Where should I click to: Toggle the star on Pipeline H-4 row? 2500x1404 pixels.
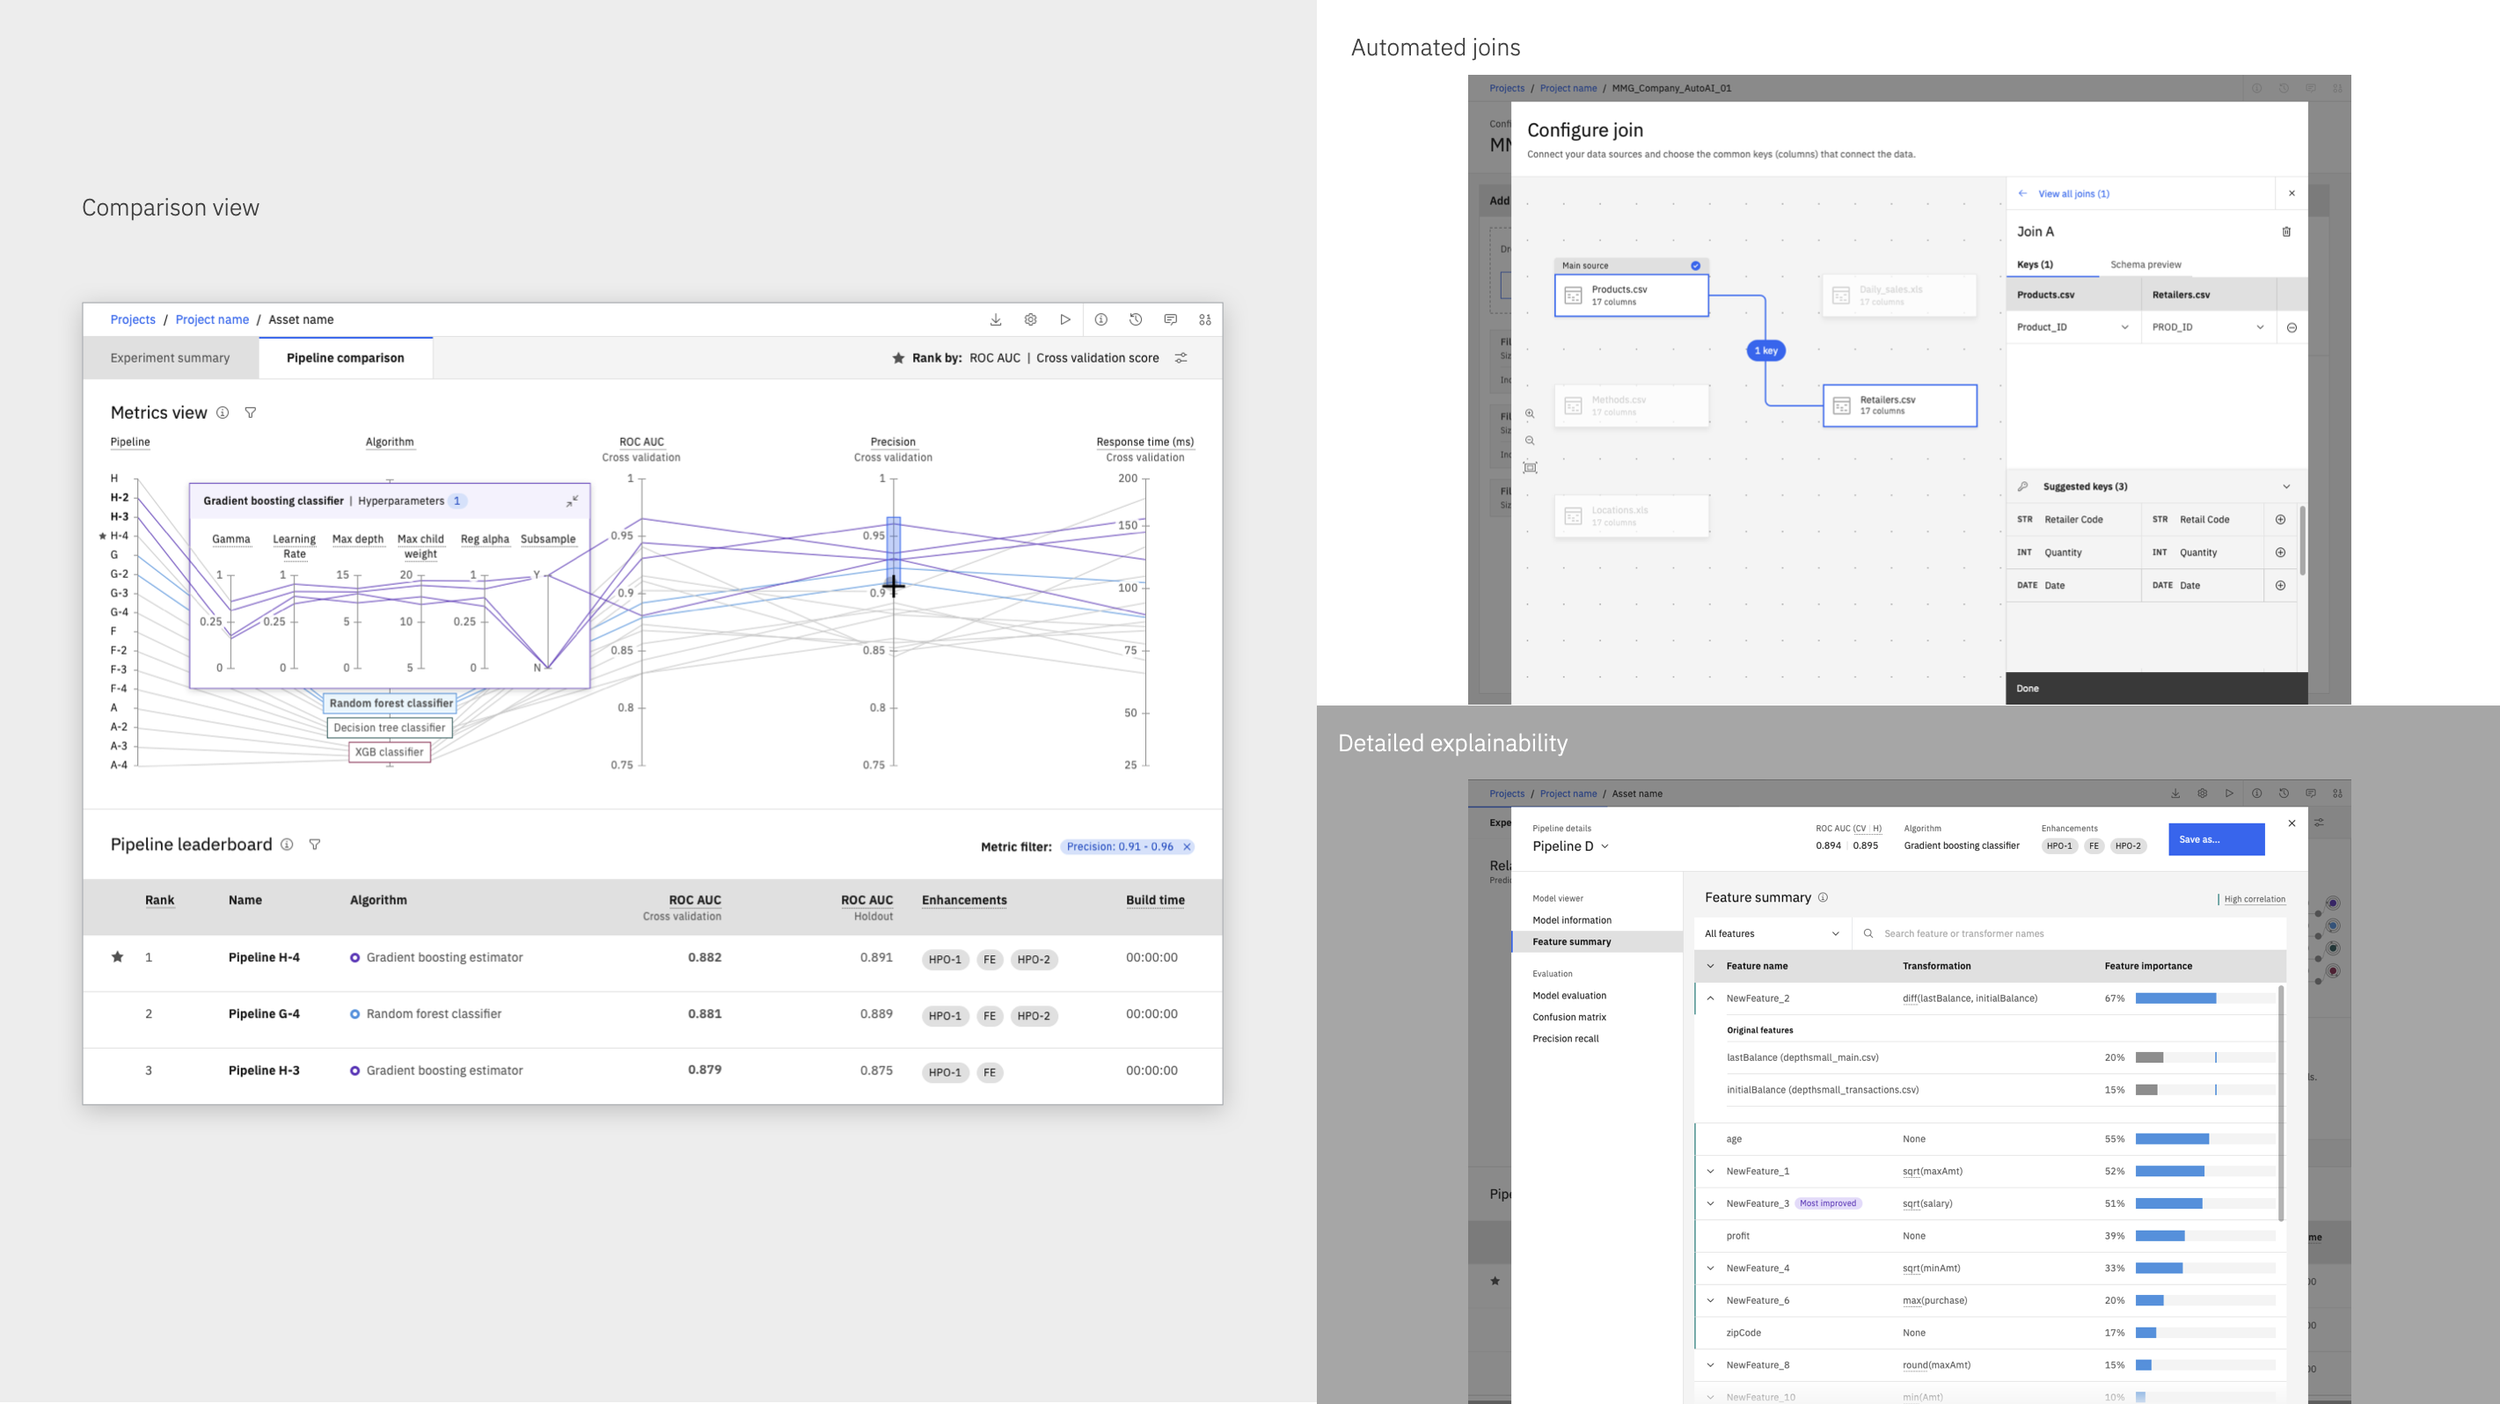(118, 958)
